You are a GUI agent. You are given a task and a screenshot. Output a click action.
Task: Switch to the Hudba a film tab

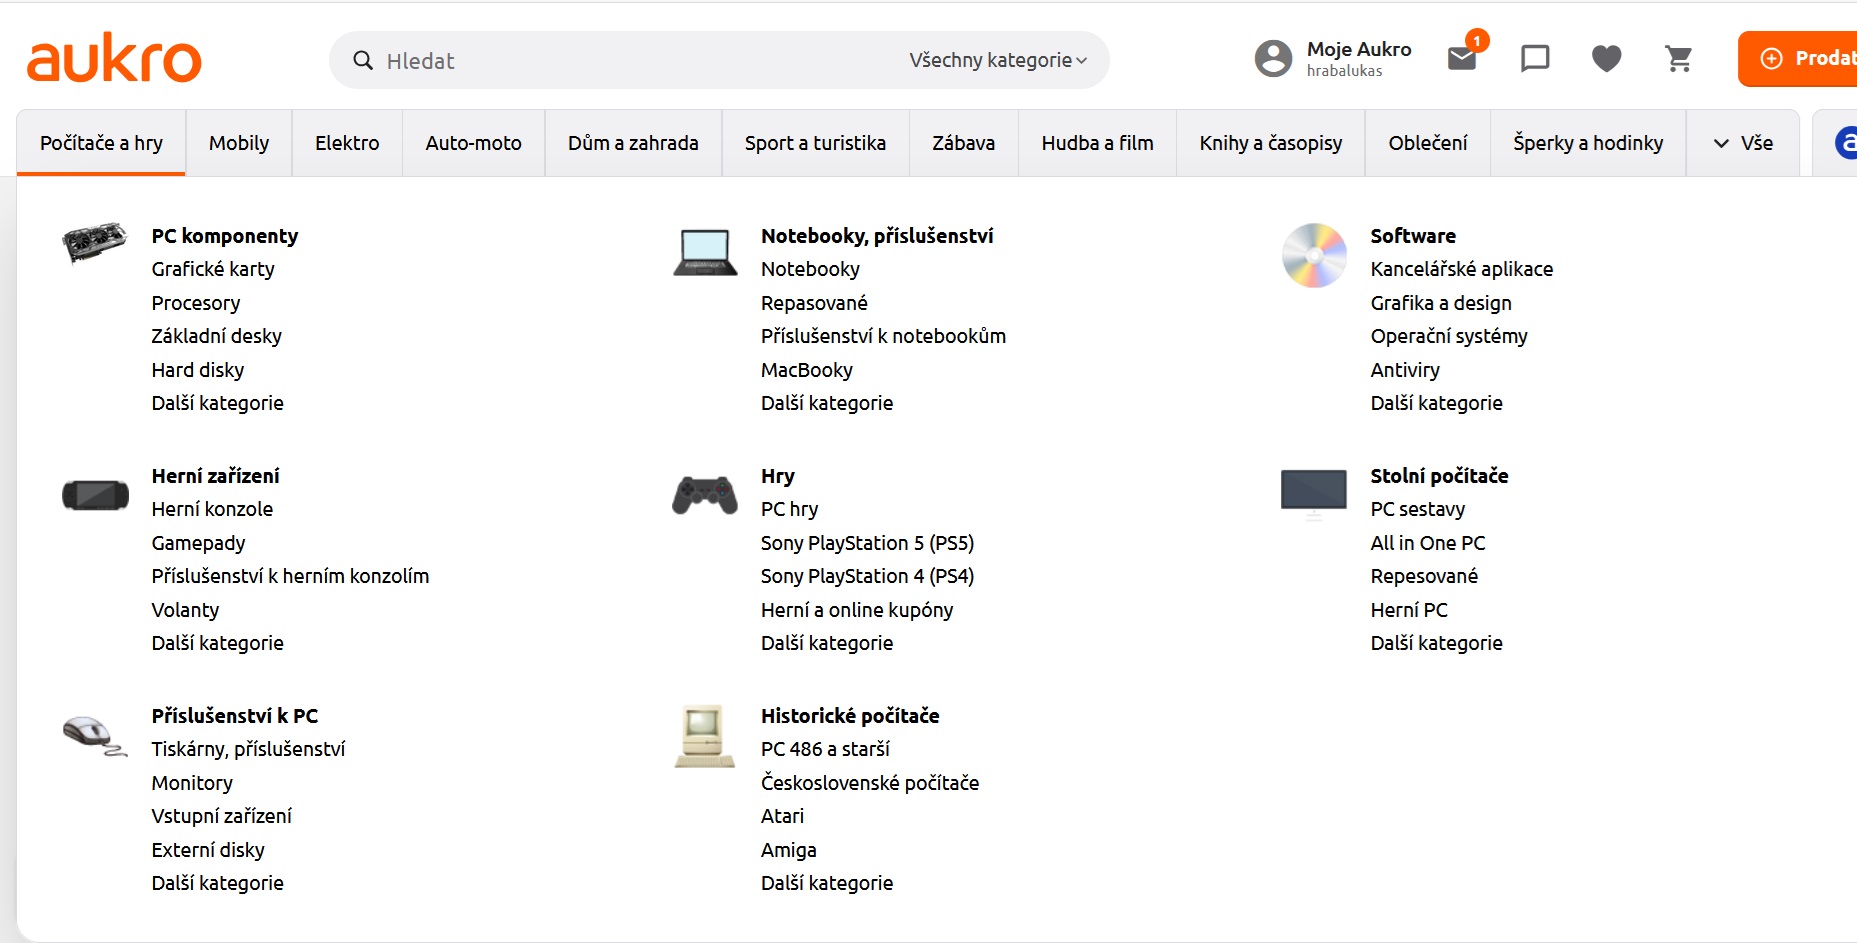coord(1097,143)
